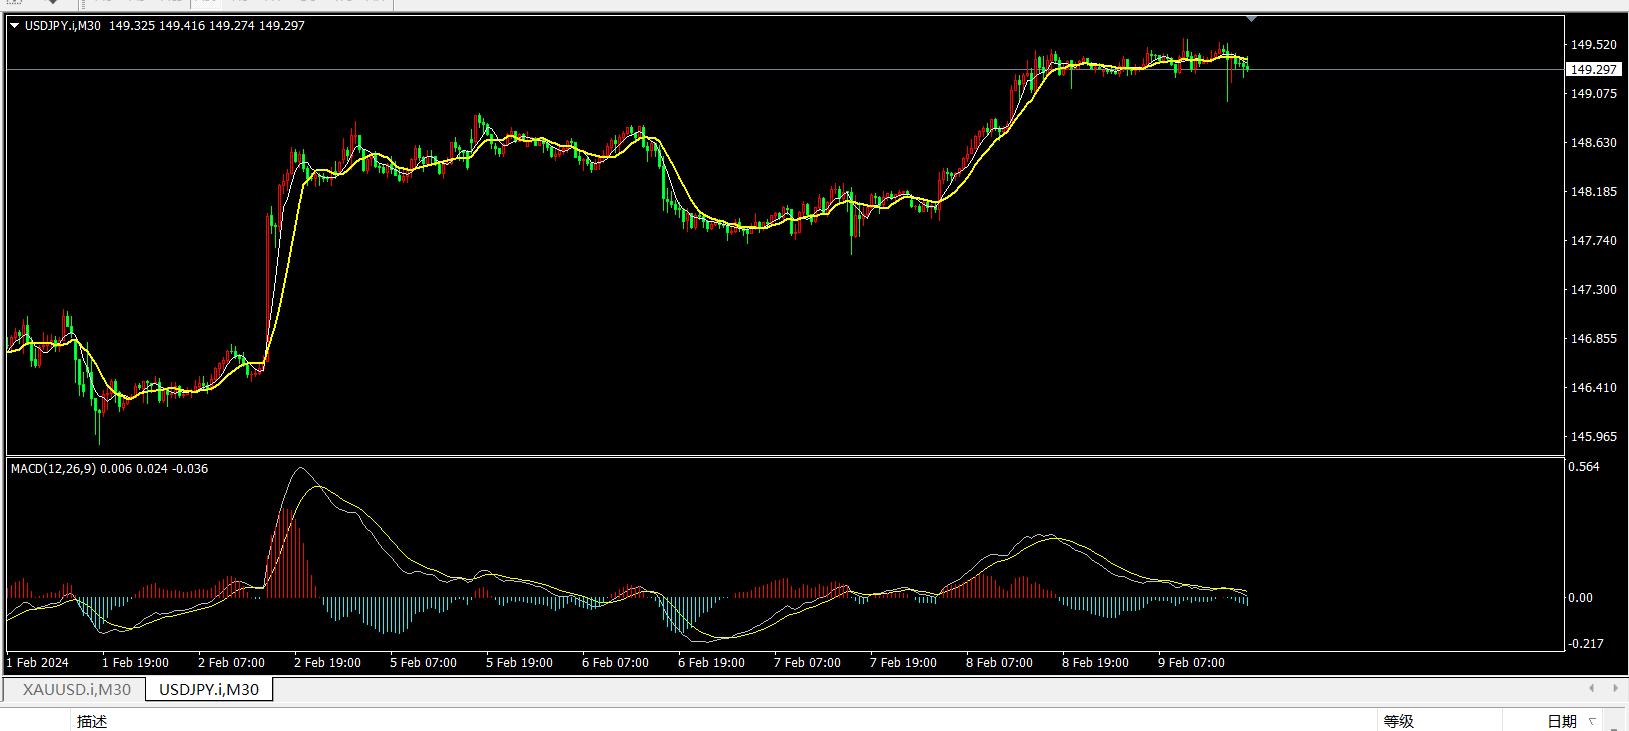Click the 6 Feb 07:00 time axis label
The height and width of the screenshot is (731, 1629).
point(615,663)
